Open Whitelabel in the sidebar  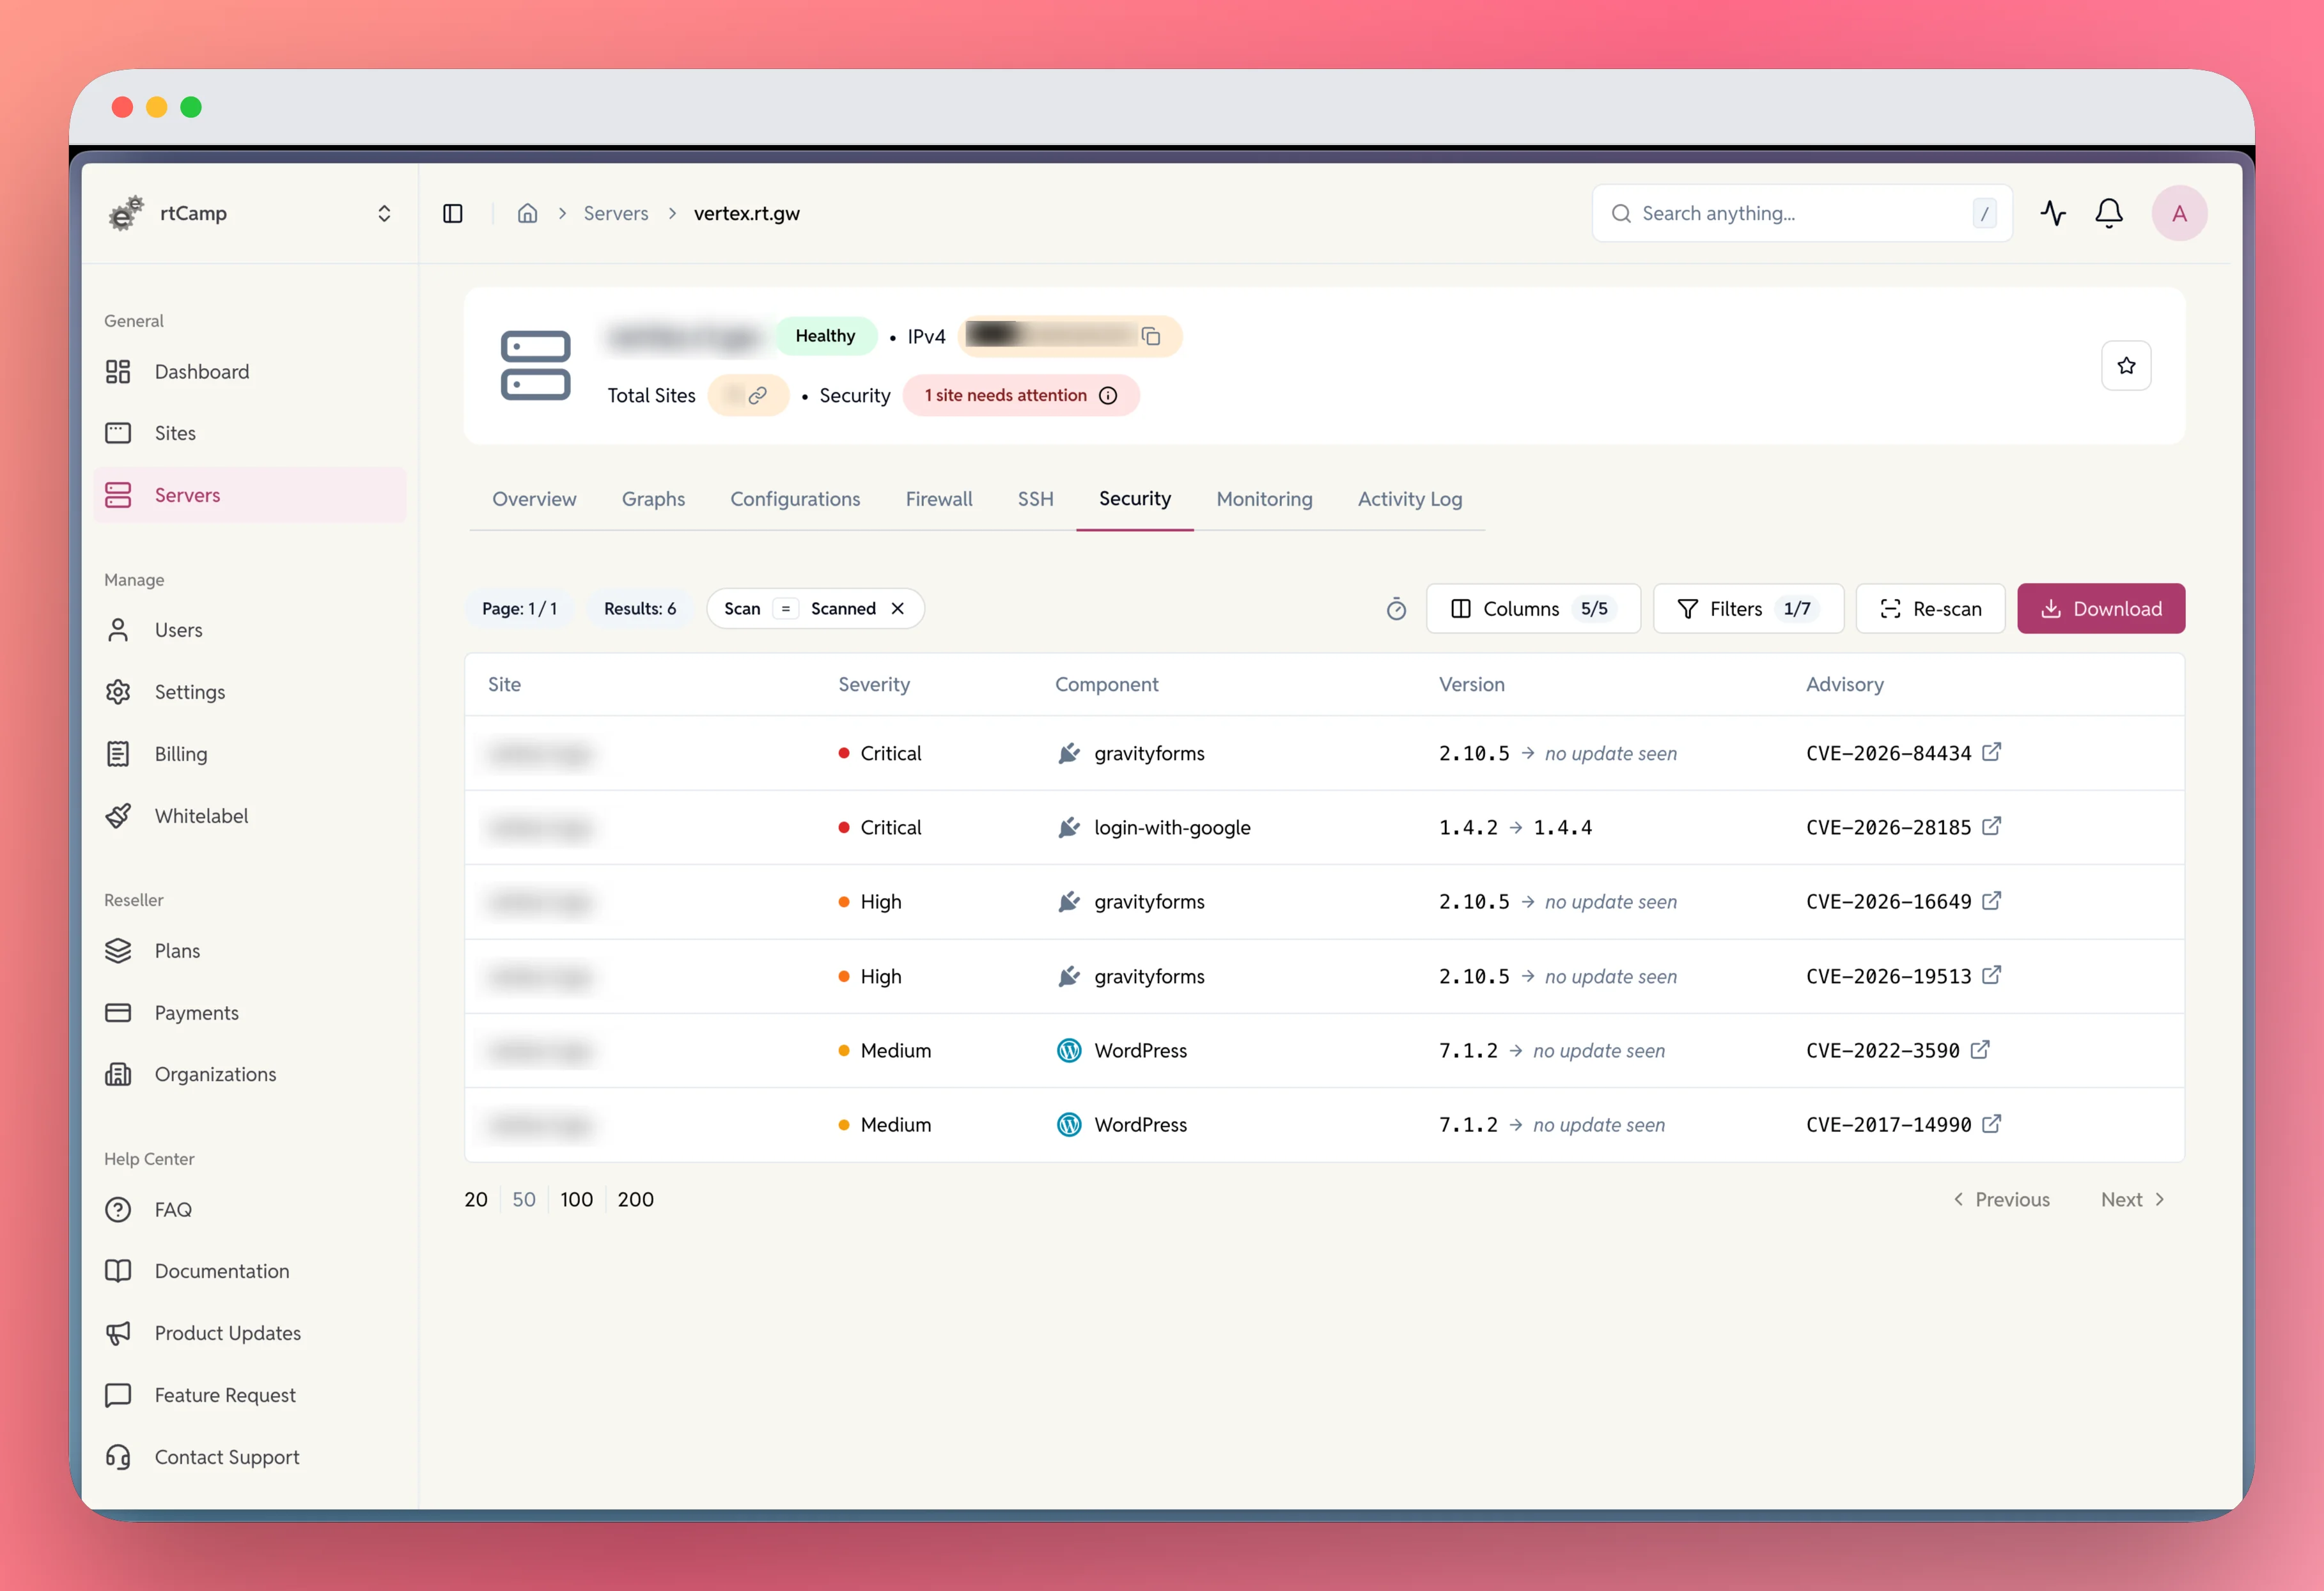click(250, 816)
